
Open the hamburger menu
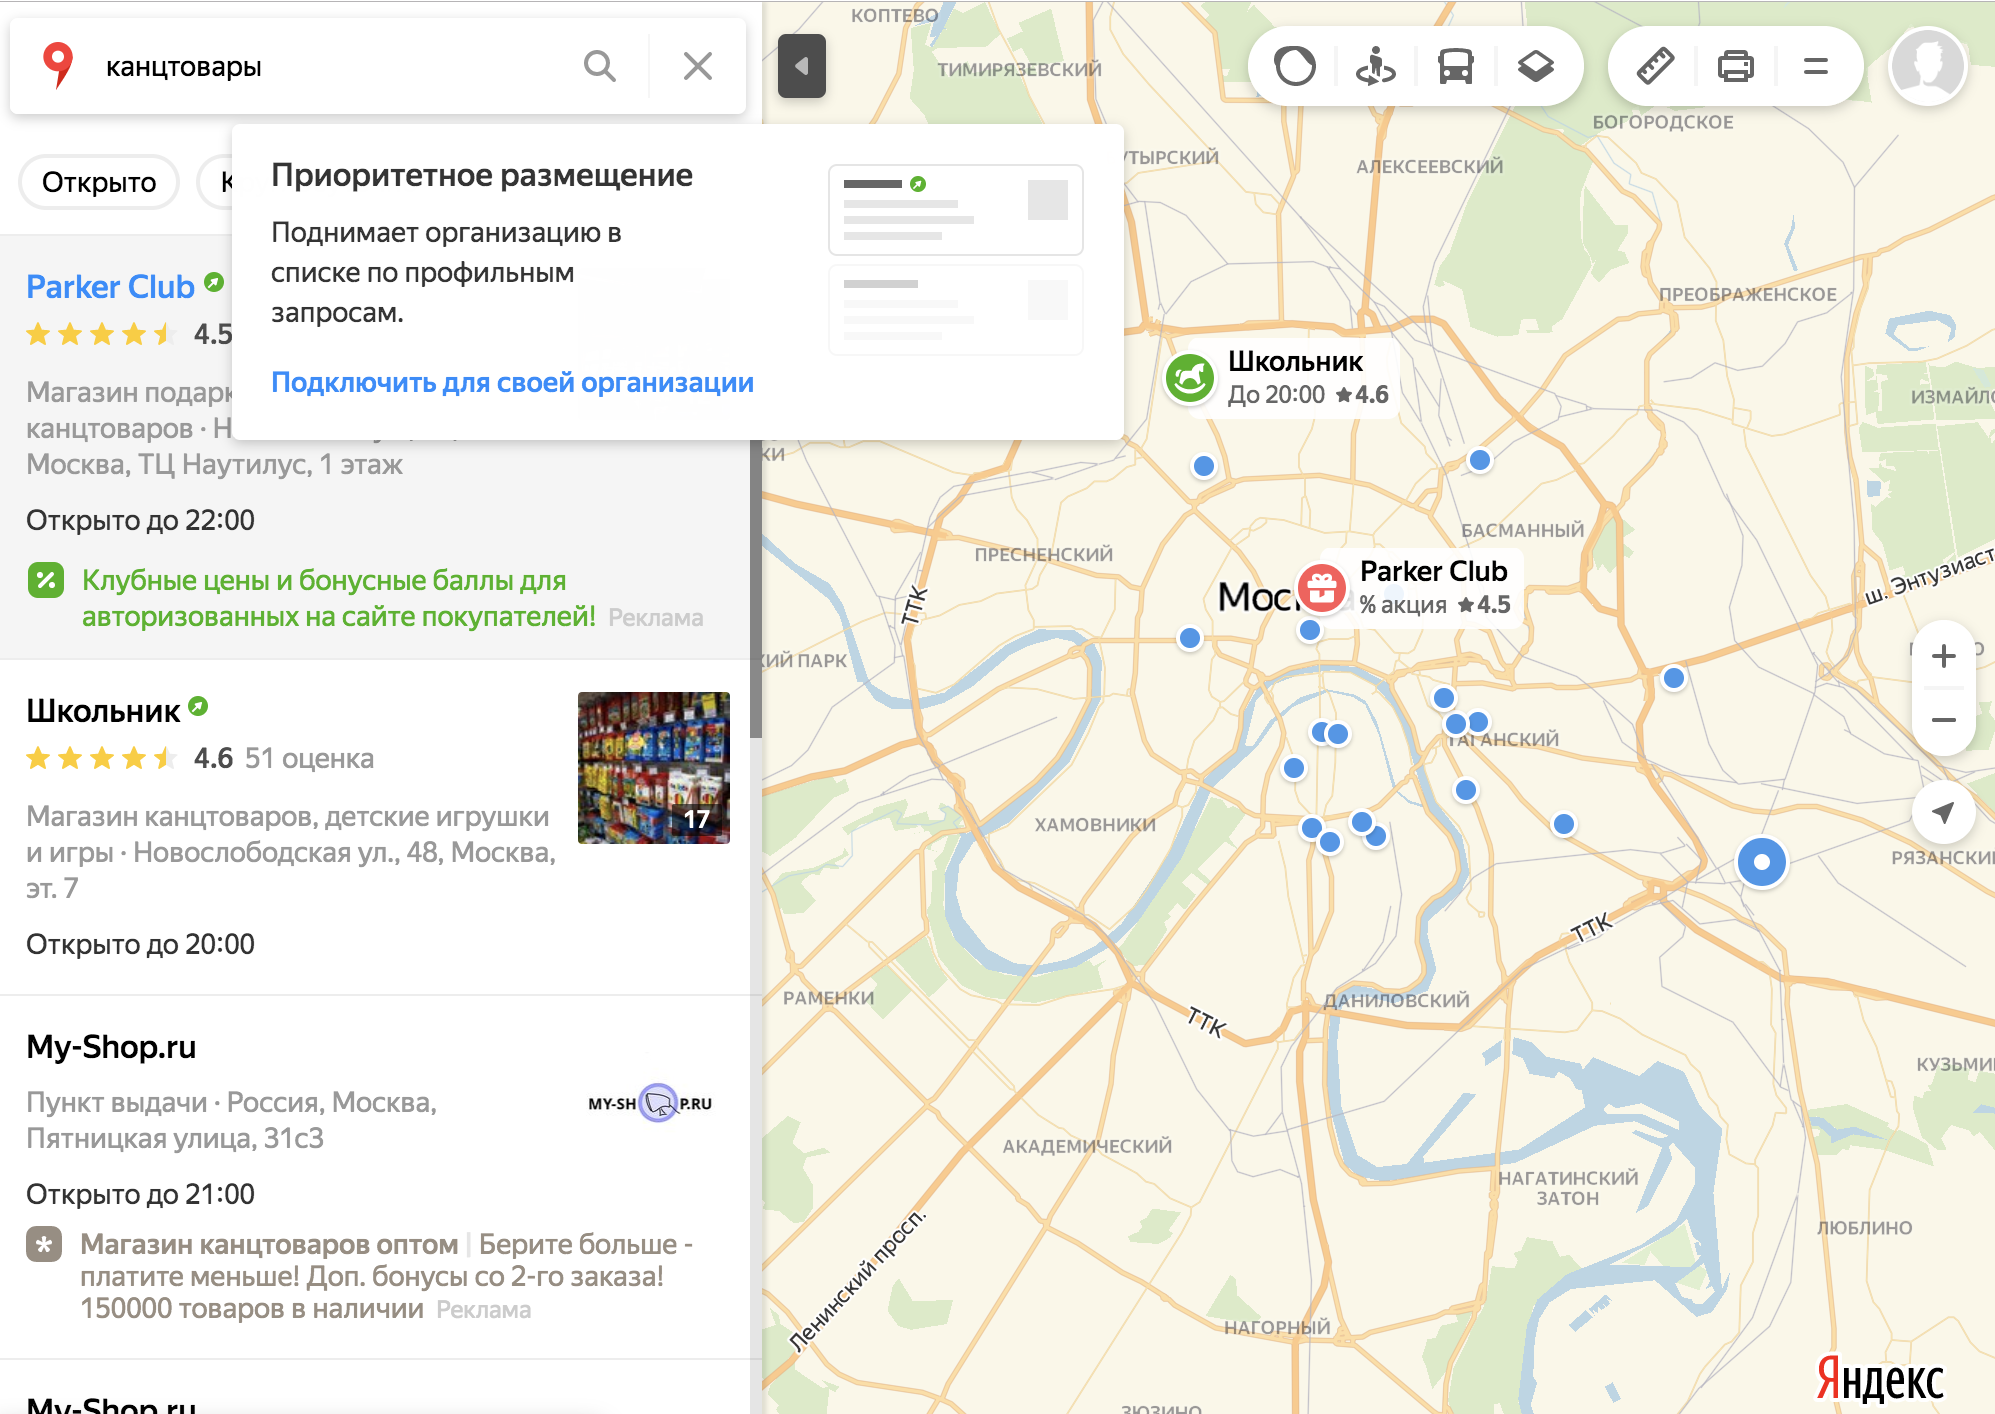click(x=1815, y=67)
